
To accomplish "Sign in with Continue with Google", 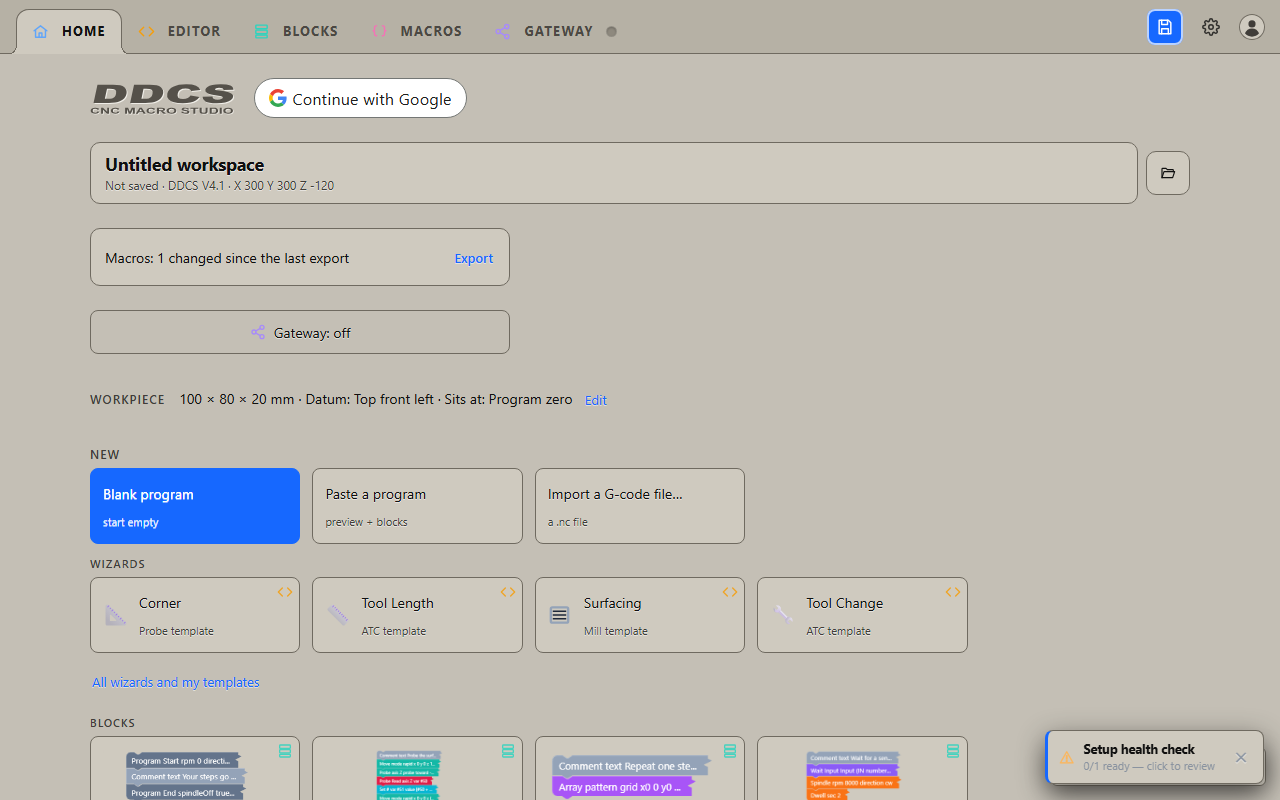I will click(360, 98).
